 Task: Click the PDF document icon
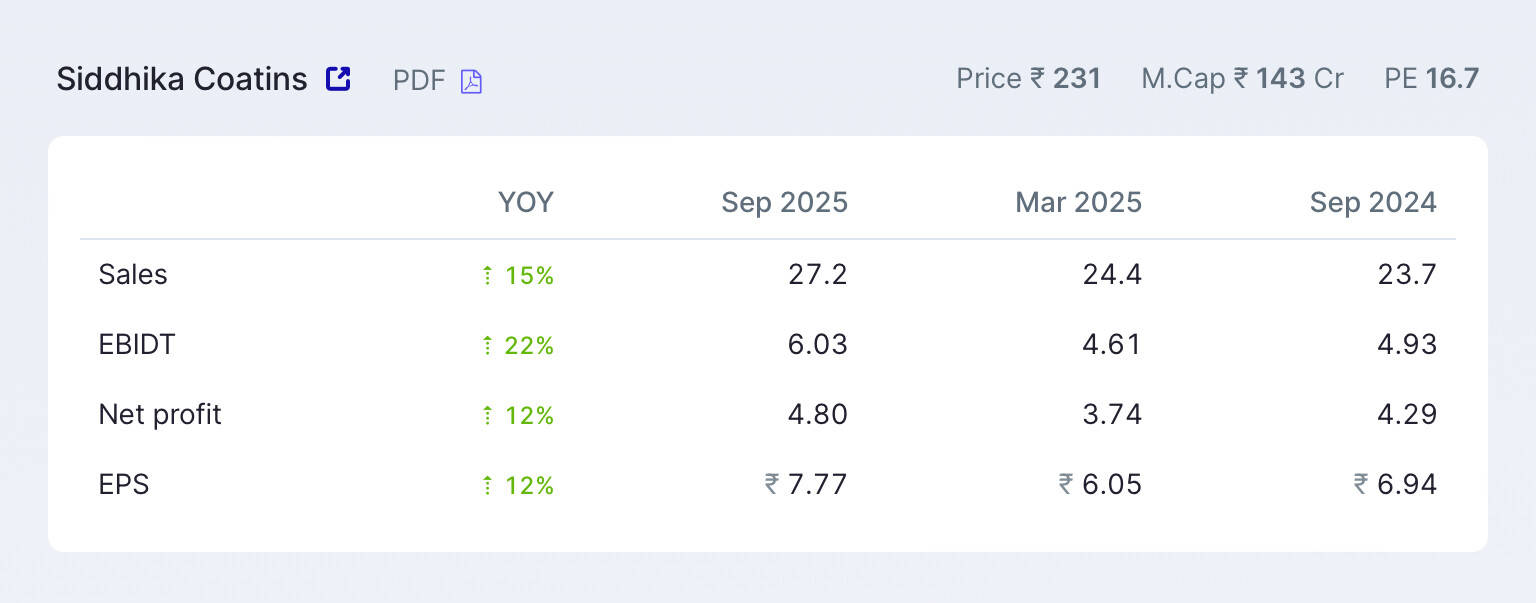click(x=471, y=81)
